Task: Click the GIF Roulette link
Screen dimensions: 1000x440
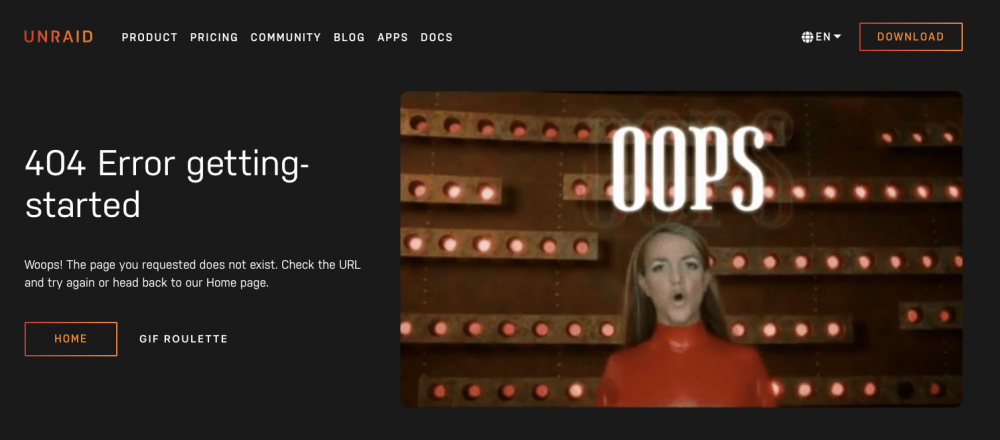Action: pyautogui.click(x=184, y=339)
